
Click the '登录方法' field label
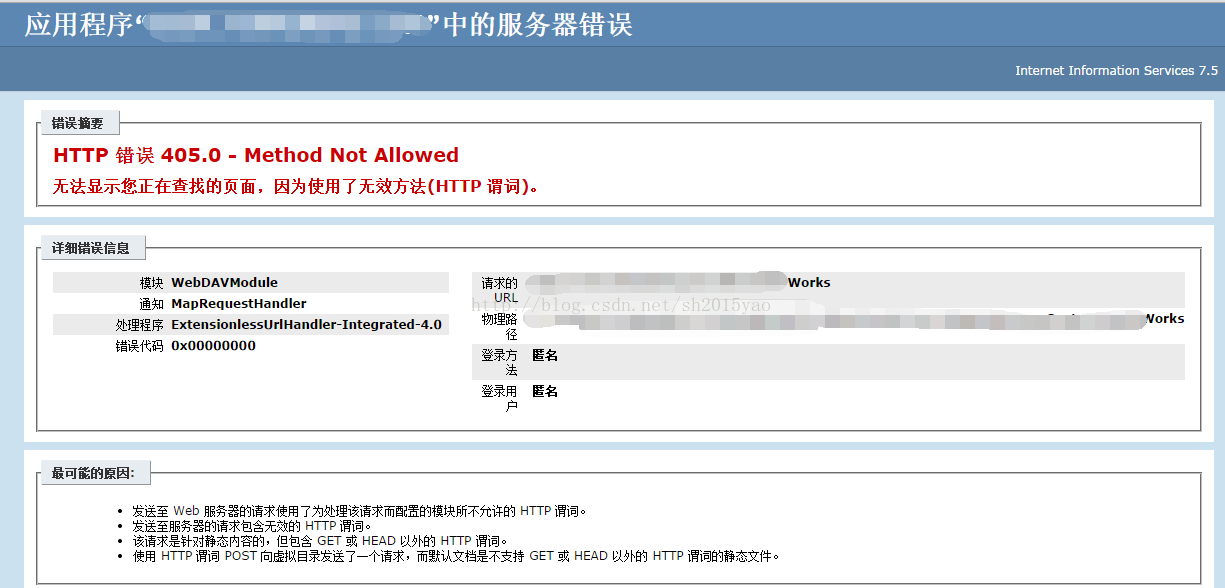tap(499, 362)
